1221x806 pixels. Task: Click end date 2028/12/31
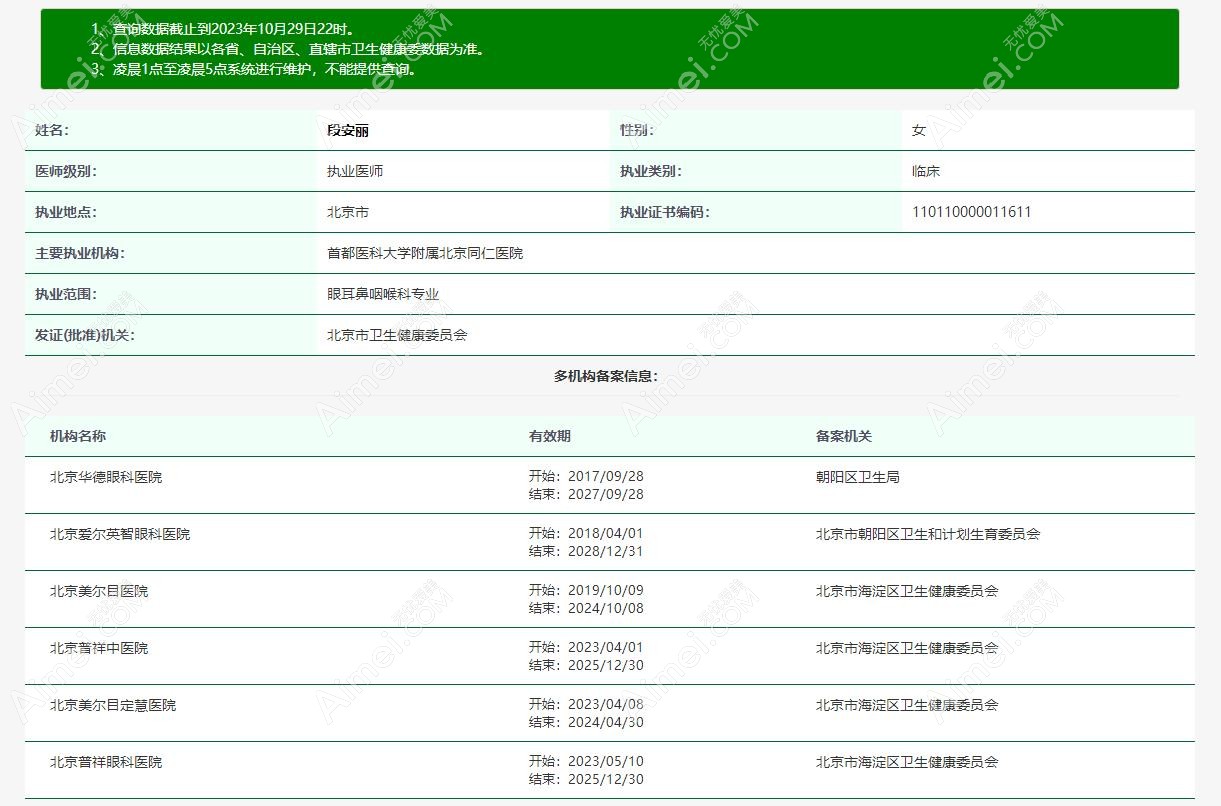click(606, 551)
